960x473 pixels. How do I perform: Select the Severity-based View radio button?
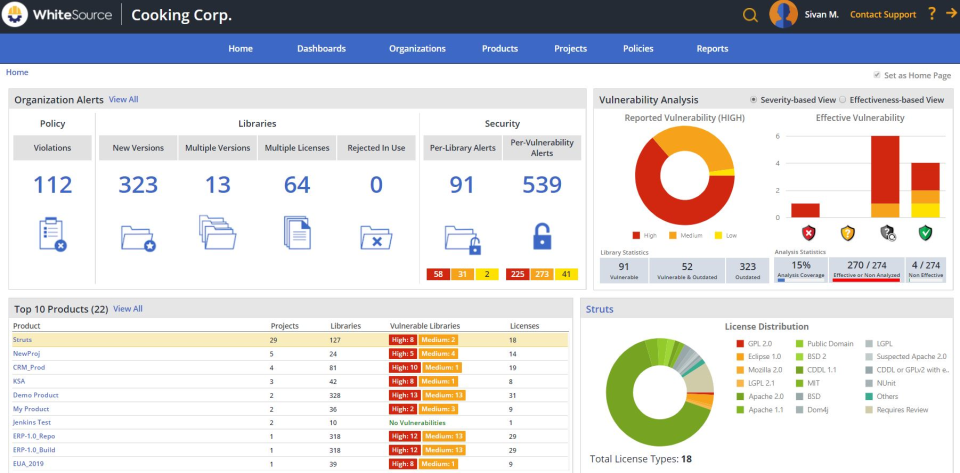753,100
